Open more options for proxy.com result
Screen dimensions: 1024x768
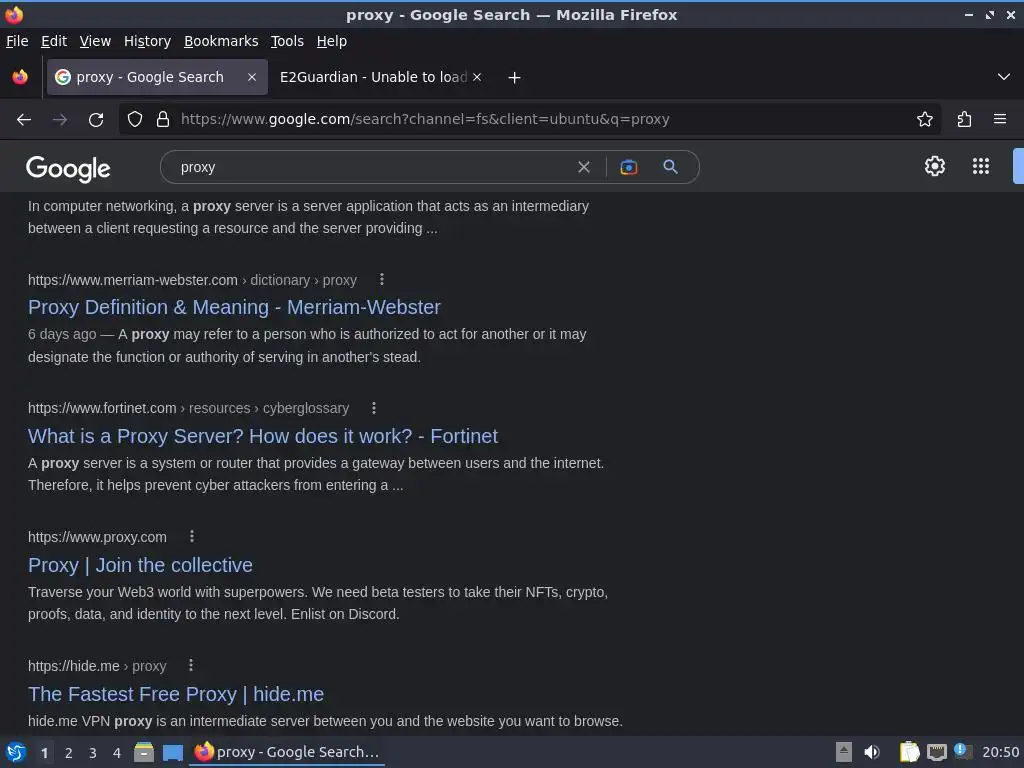pos(191,537)
